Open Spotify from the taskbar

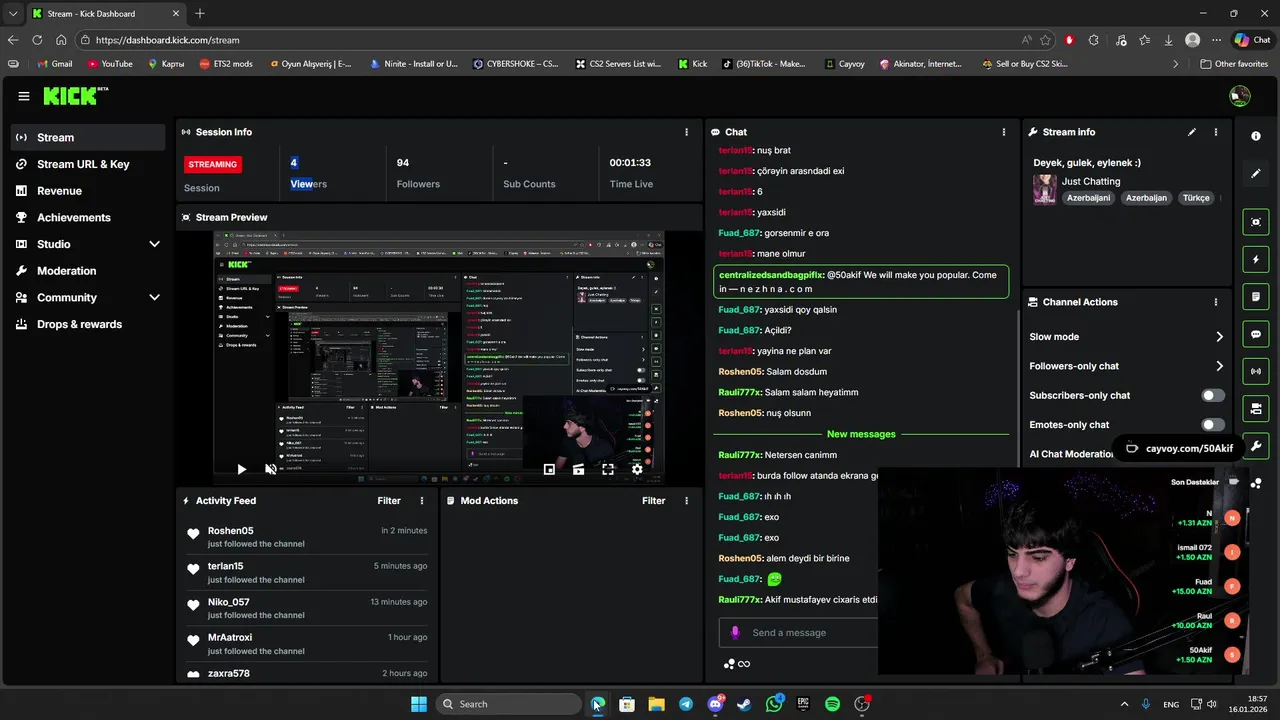(x=832, y=704)
